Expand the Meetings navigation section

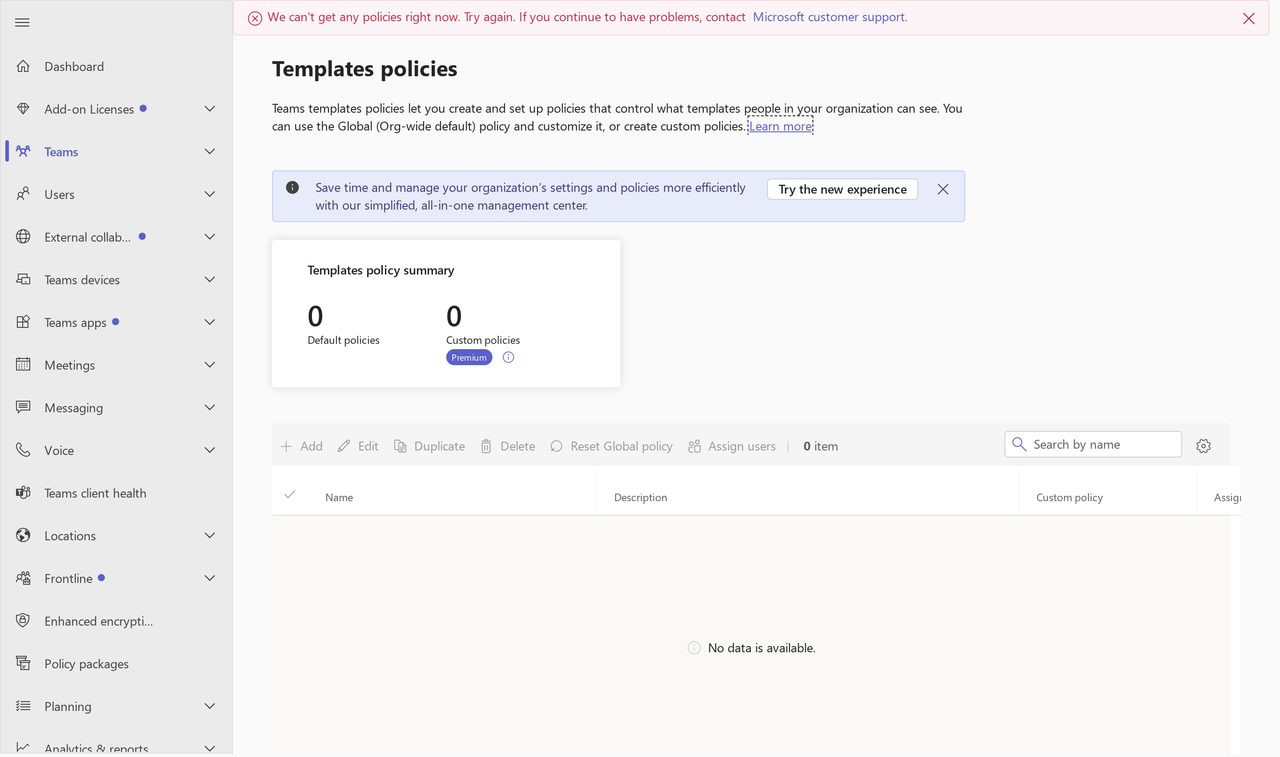(210, 365)
